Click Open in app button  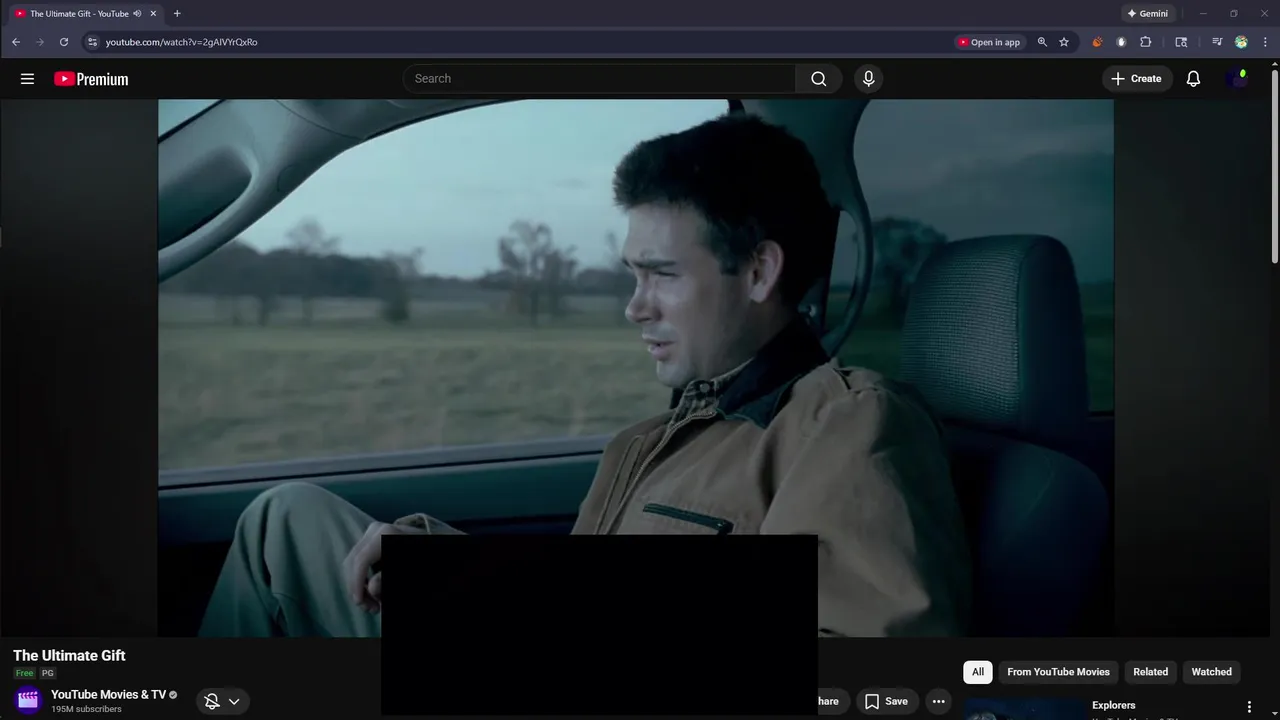(988, 42)
